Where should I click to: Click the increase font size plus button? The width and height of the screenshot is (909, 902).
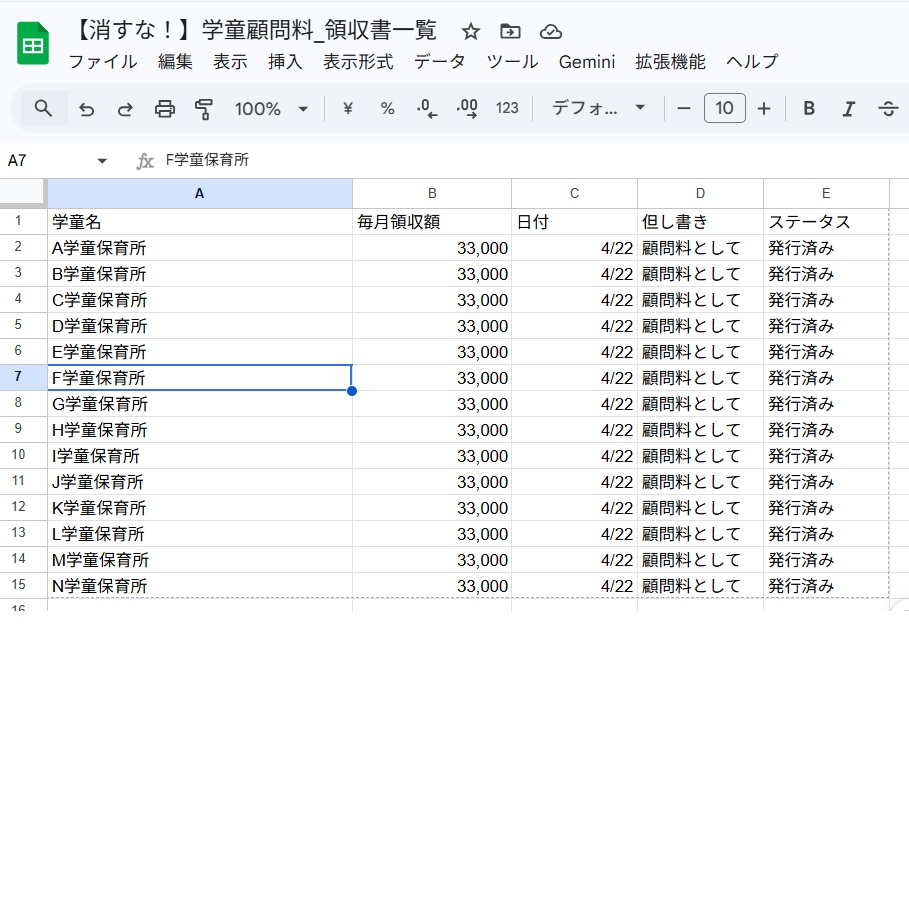[x=764, y=109]
